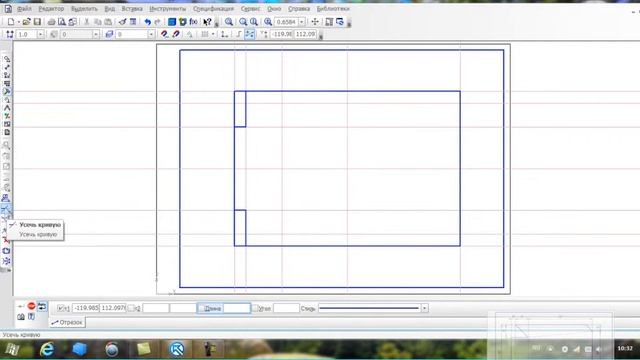Open the Стиль line style dropdown
Screen dimensions: 640x360
(x=424, y=308)
